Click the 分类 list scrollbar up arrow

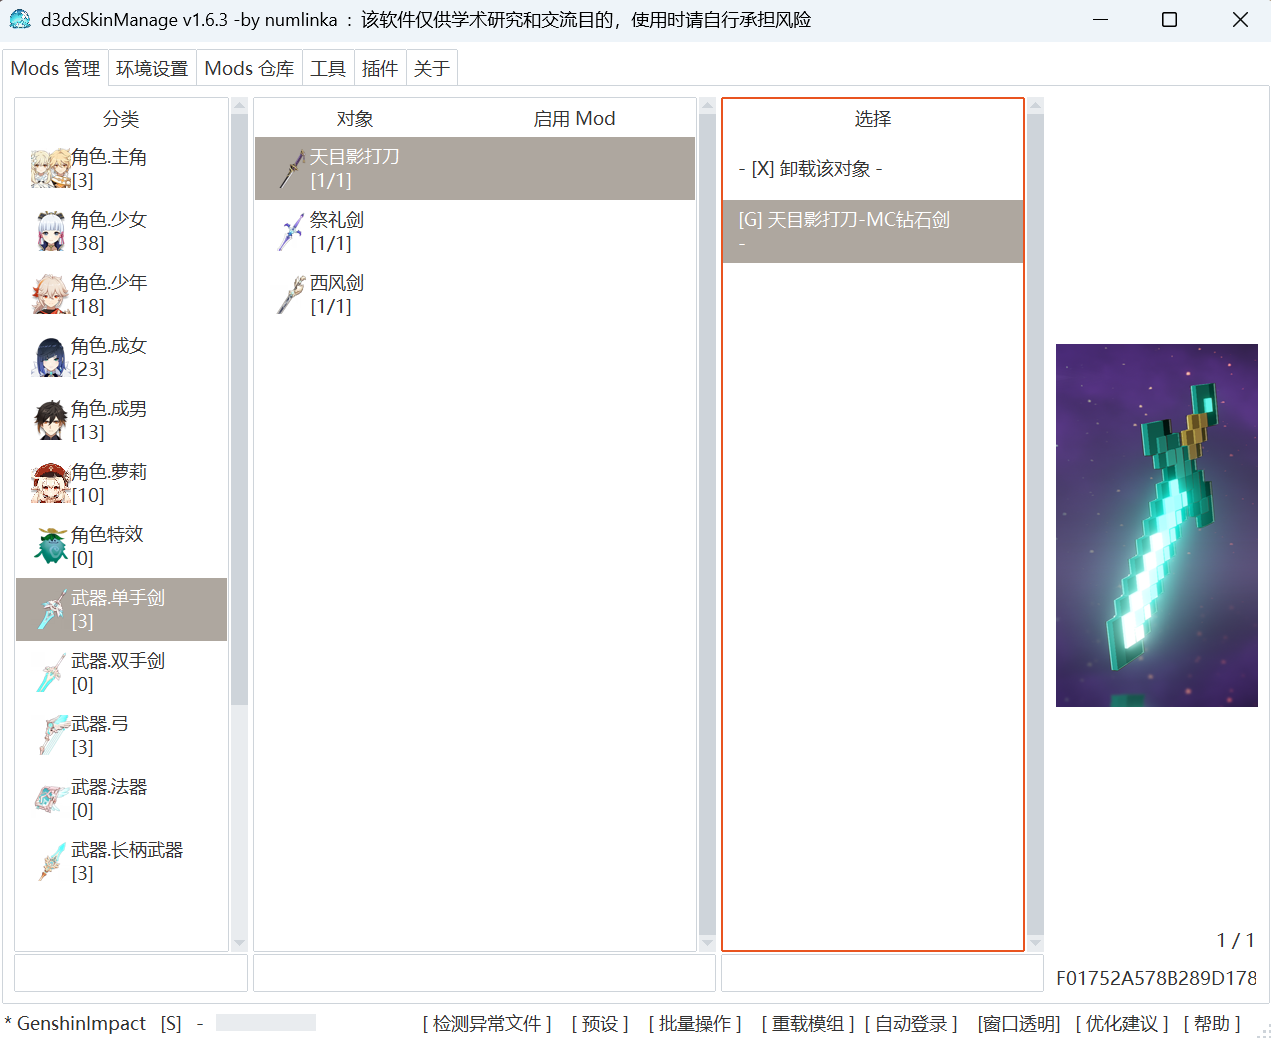pos(239,105)
